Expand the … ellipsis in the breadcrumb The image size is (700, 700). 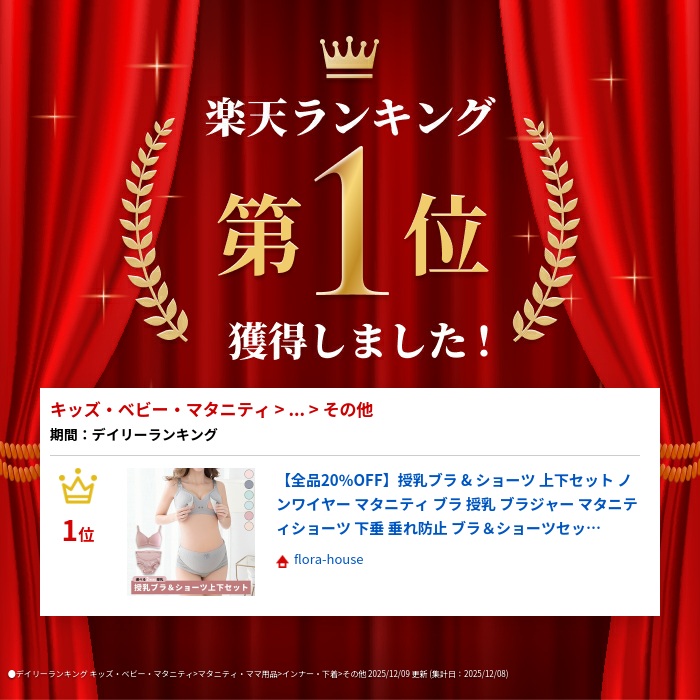[296, 411]
